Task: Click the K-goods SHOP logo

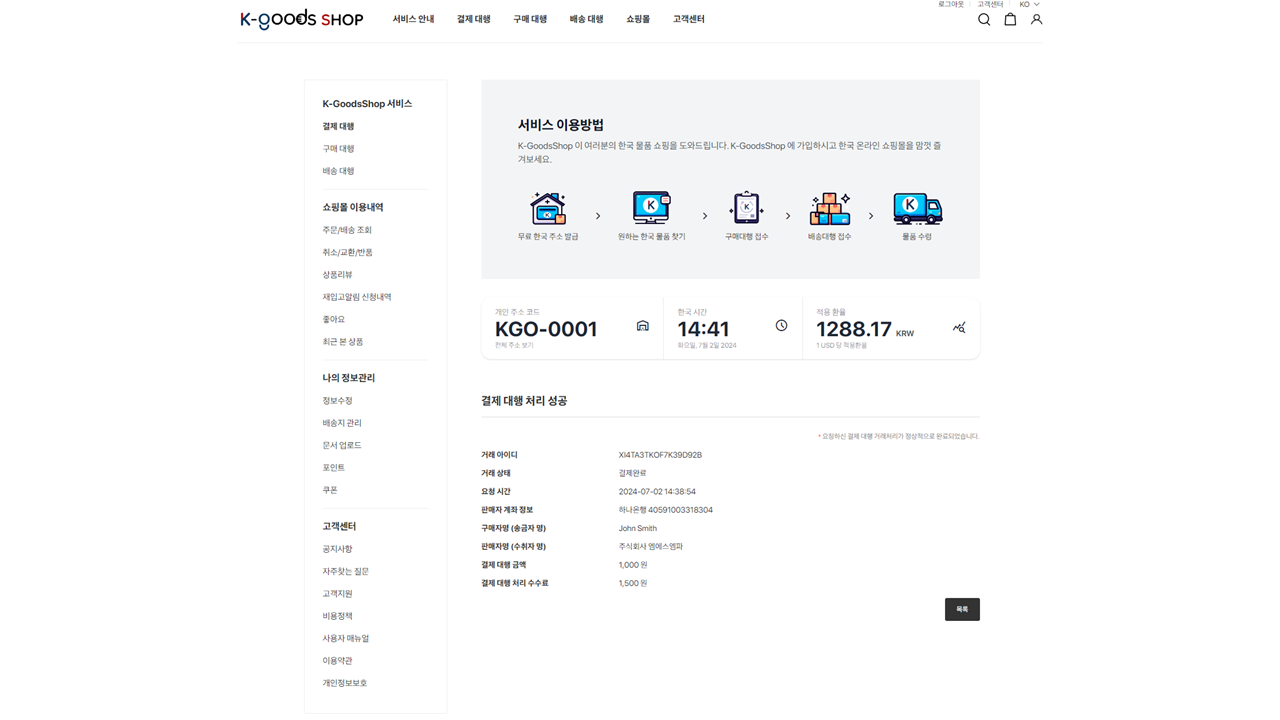Action: (302, 19)
